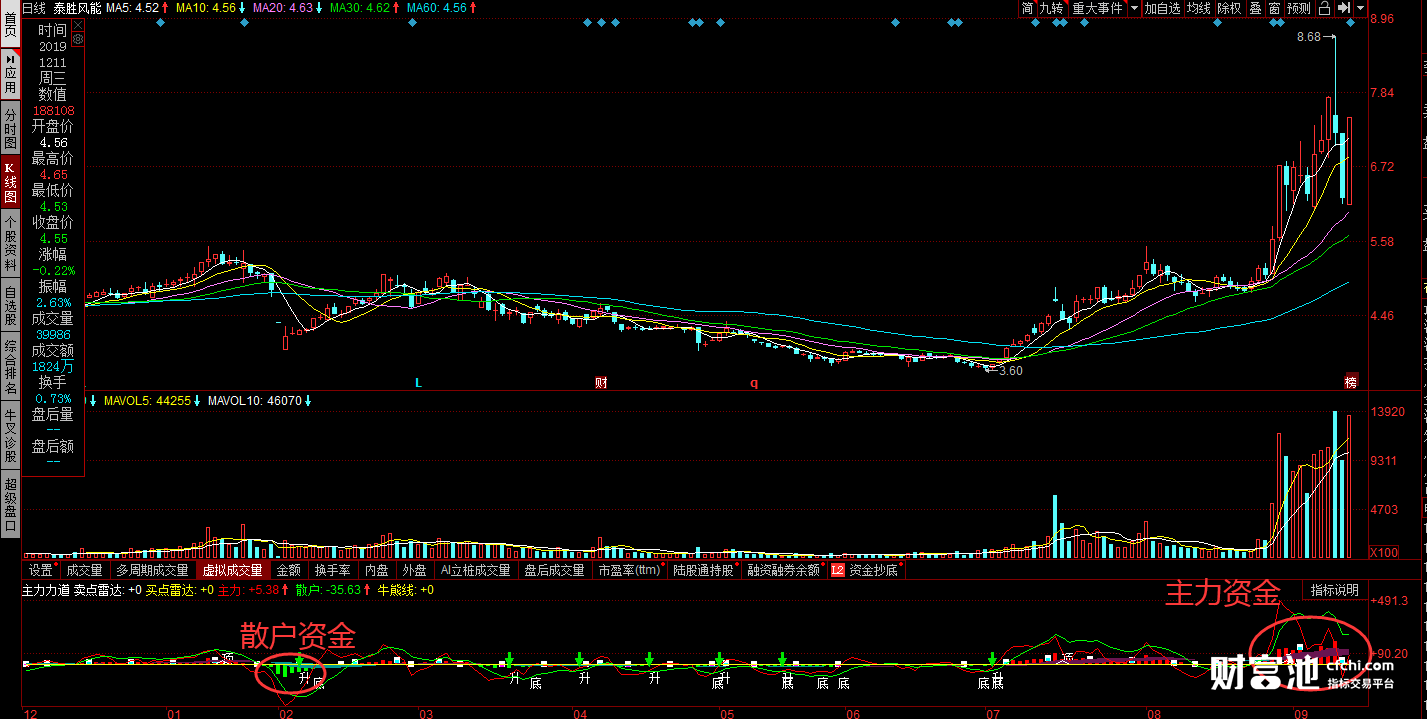Expand the 重大事件 dropdown arrow
The height and width of the screenshot is (719, 1427).
1133,8
